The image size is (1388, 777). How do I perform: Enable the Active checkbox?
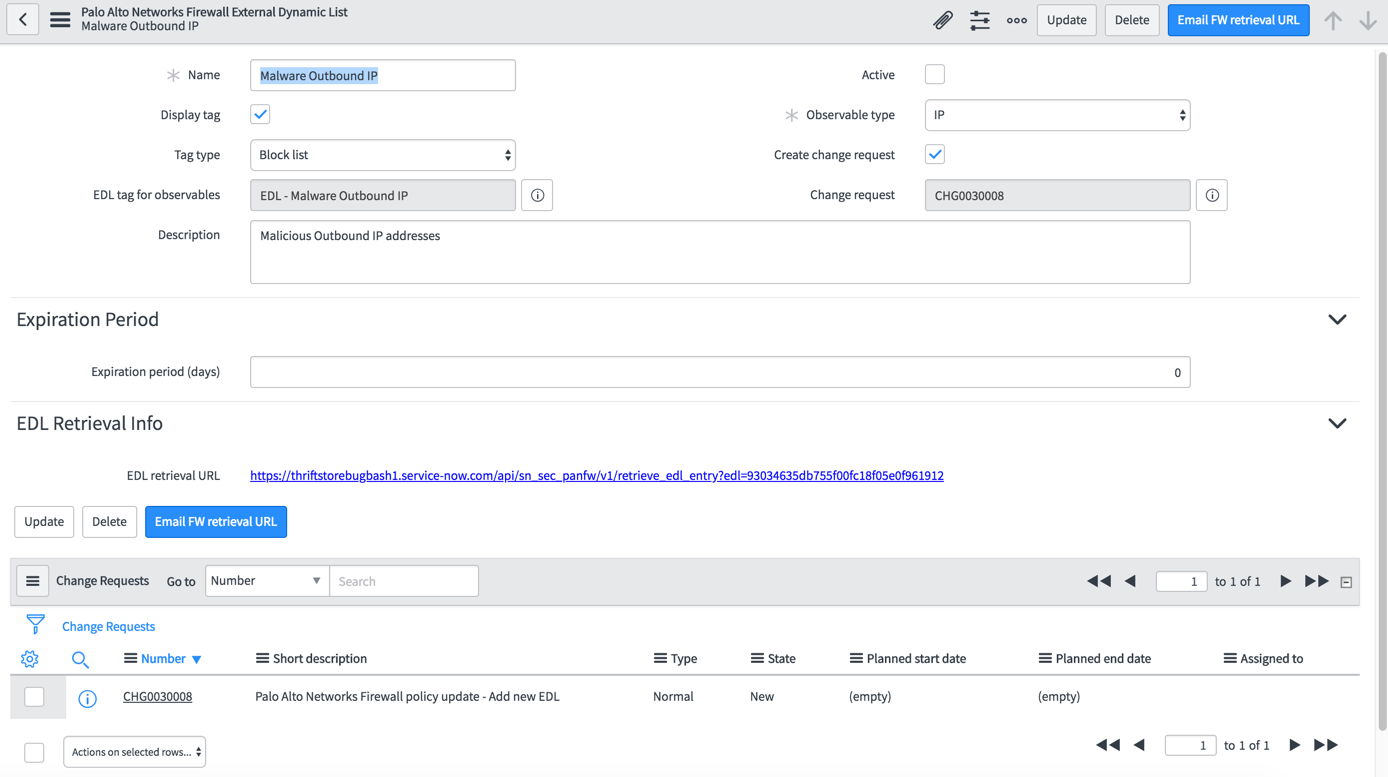(x=935, y=74)
